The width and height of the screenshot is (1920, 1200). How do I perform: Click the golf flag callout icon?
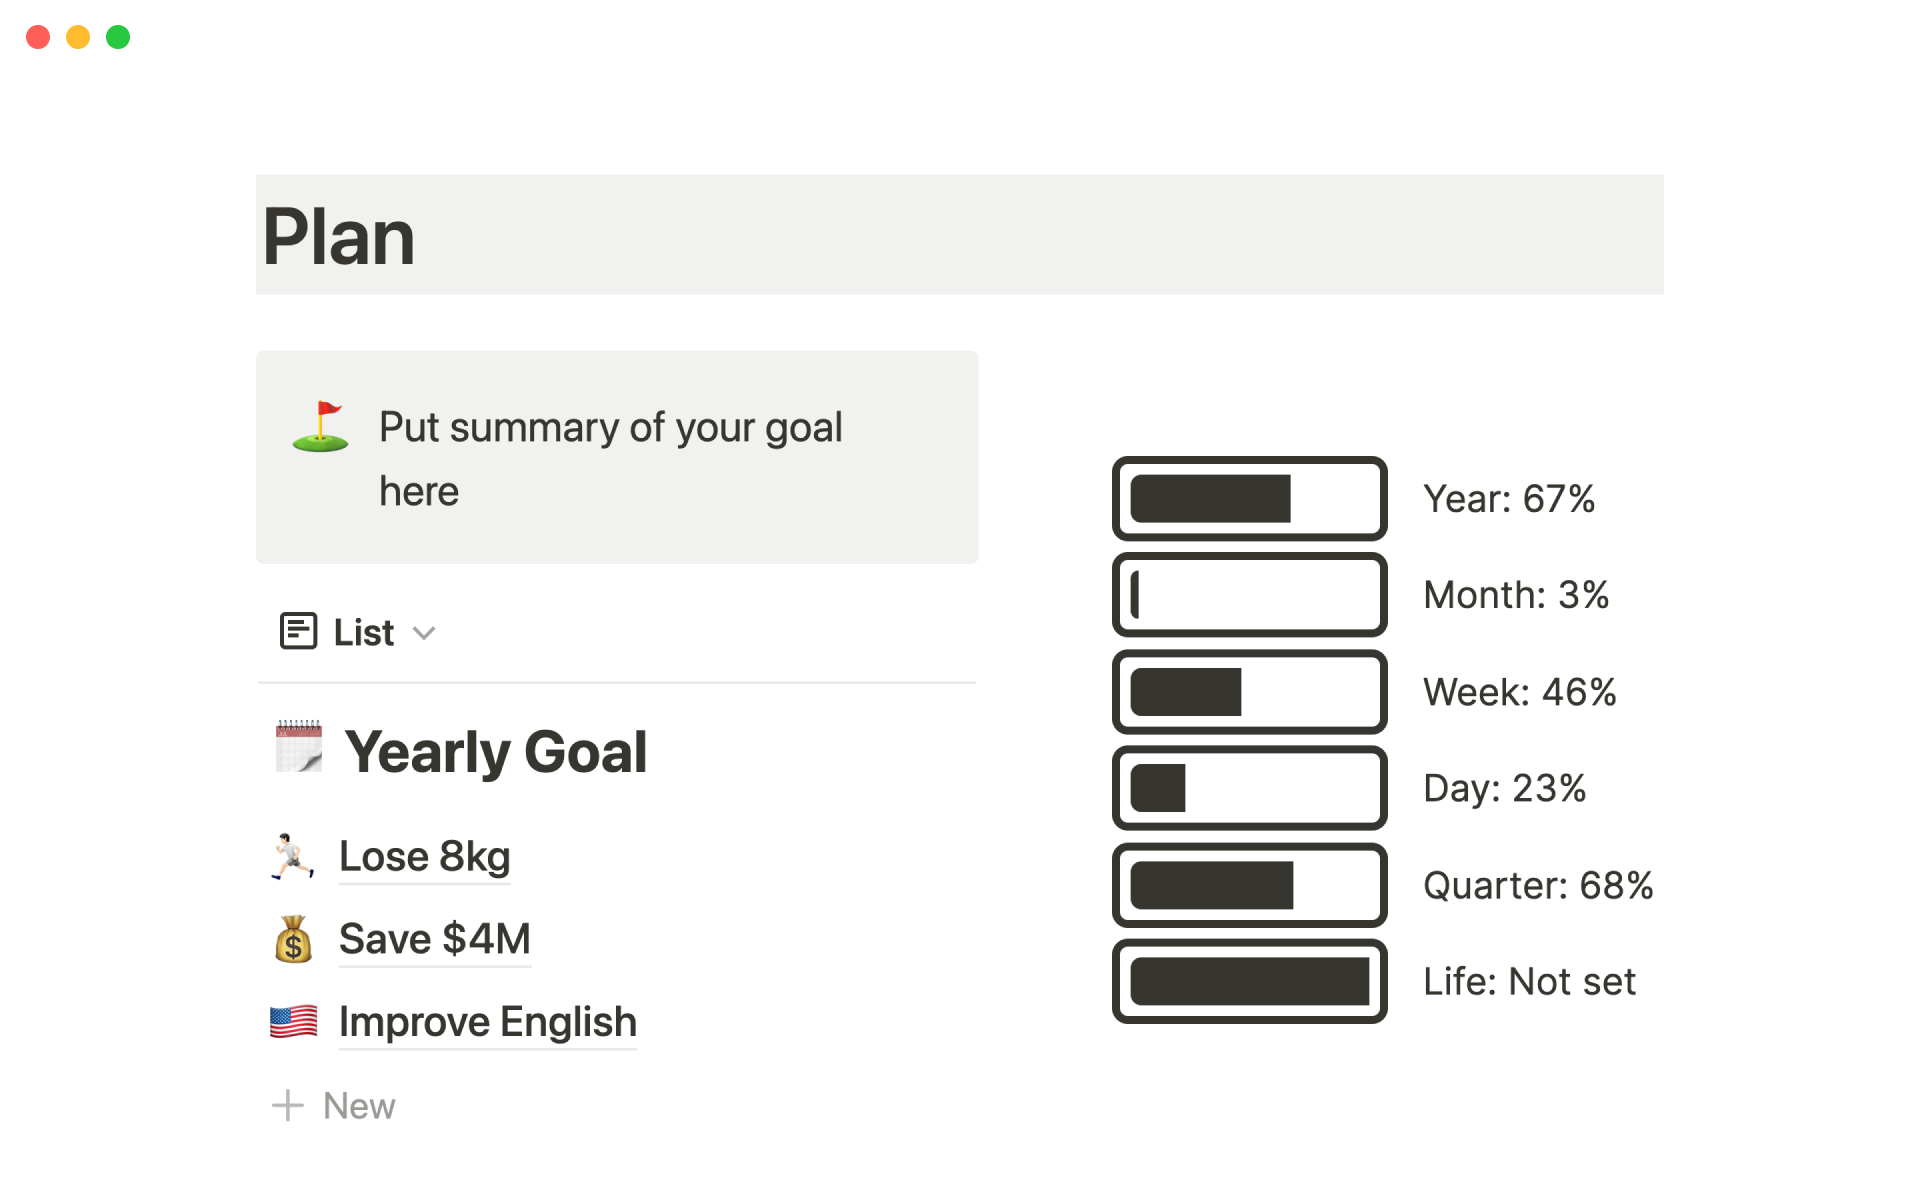(320, 427)
